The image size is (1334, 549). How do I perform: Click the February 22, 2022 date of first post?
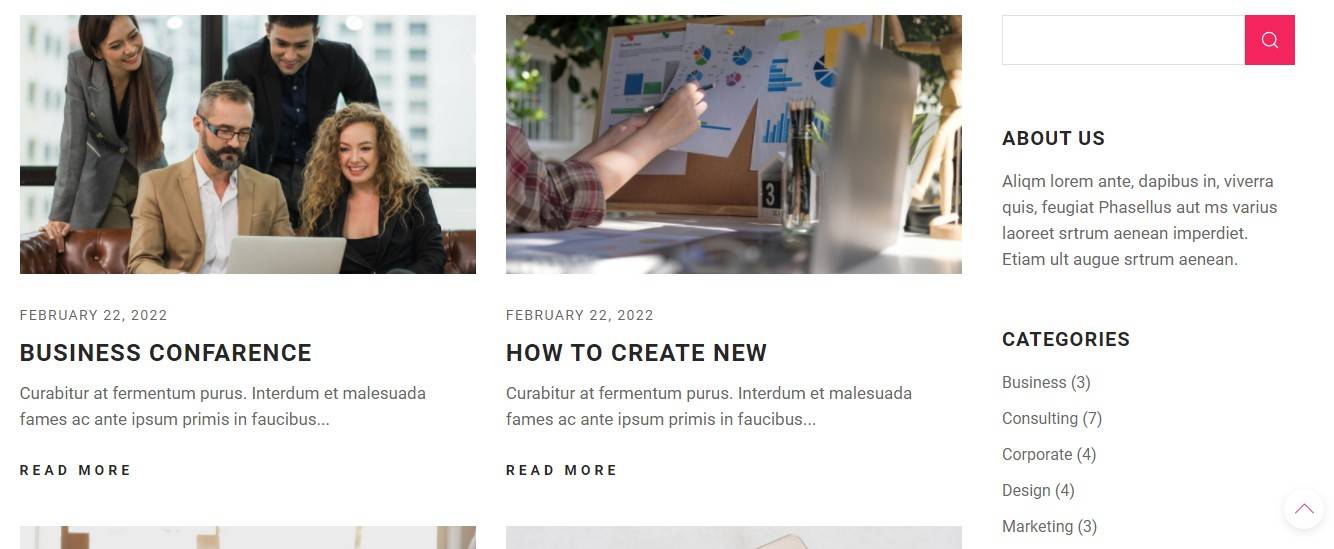[x=94, y=315]
